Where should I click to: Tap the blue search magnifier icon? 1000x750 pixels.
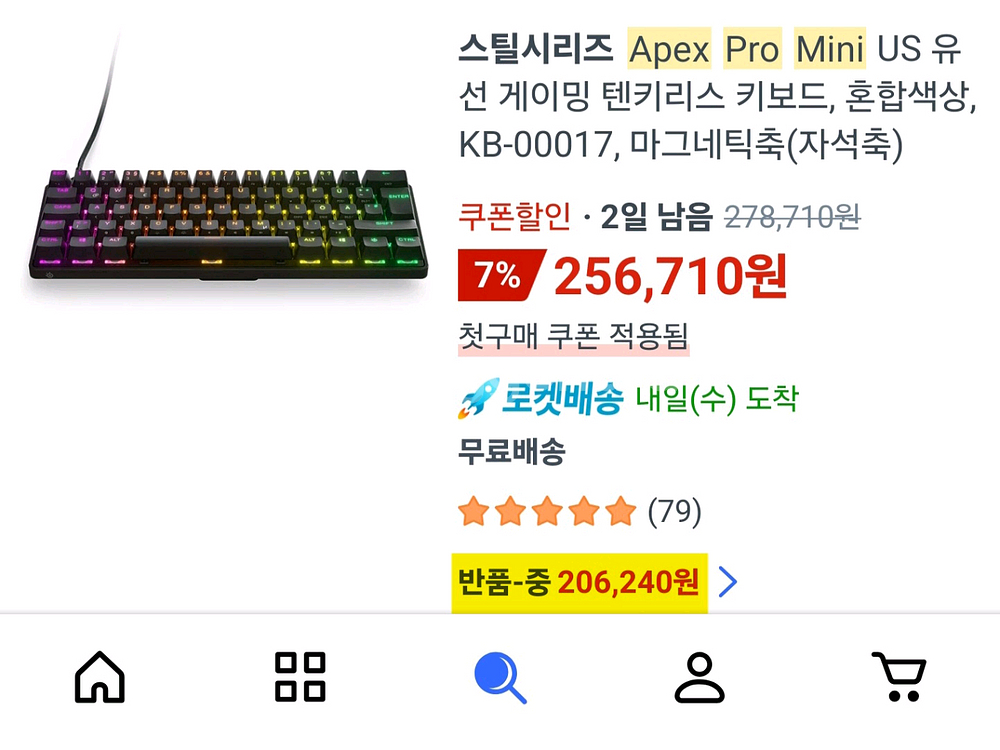[x=500, y=677]
